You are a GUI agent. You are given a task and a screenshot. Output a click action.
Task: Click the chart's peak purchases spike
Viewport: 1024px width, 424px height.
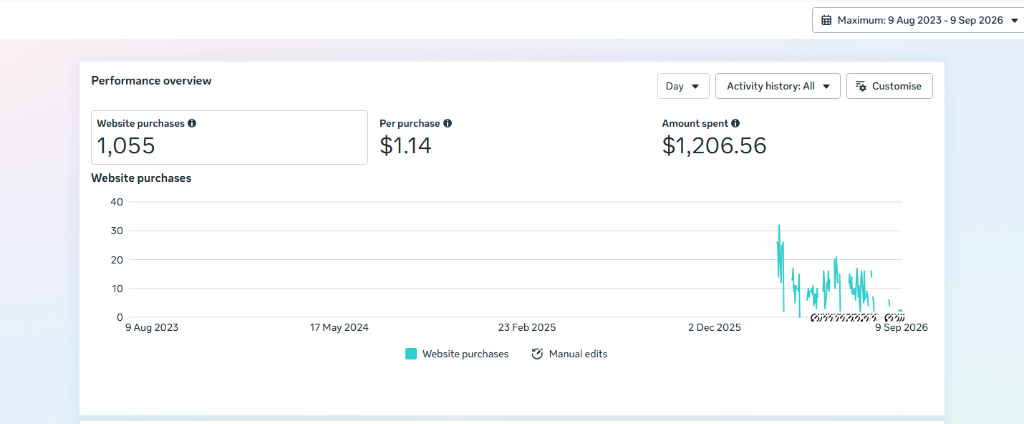779,226
